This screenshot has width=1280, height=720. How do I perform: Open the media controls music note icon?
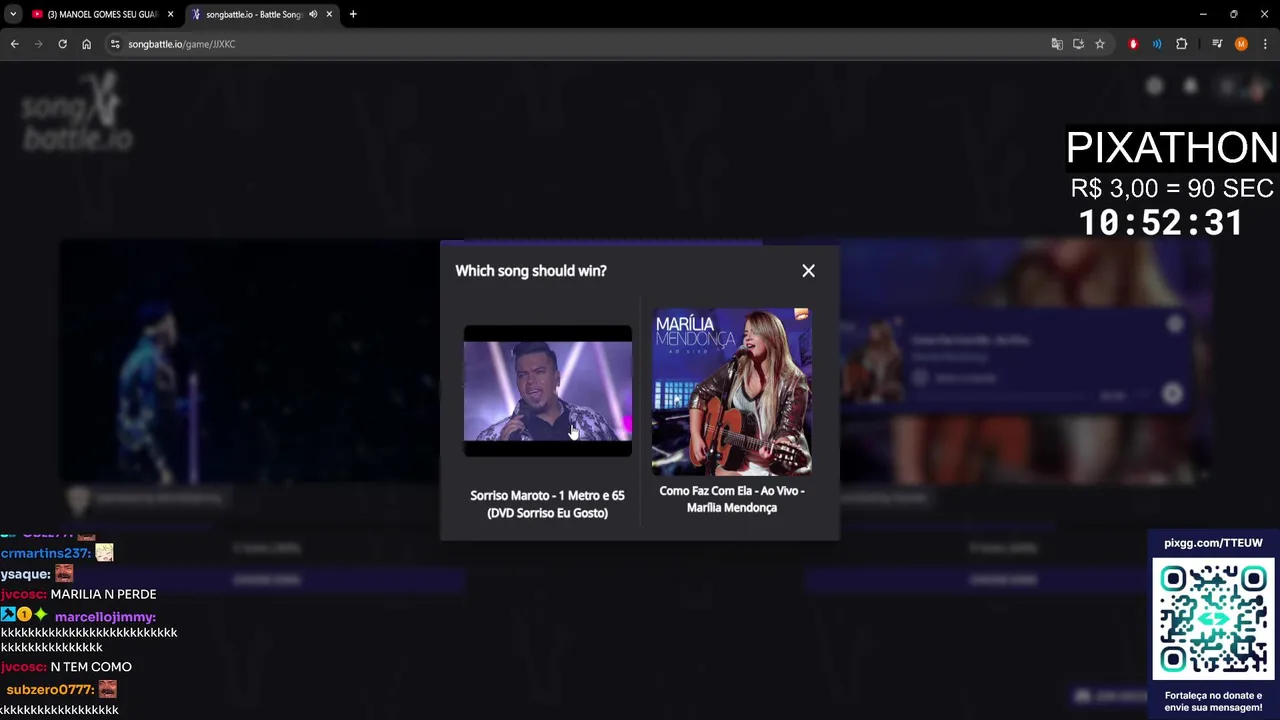pyautogui.click(x=1217, y=44)
